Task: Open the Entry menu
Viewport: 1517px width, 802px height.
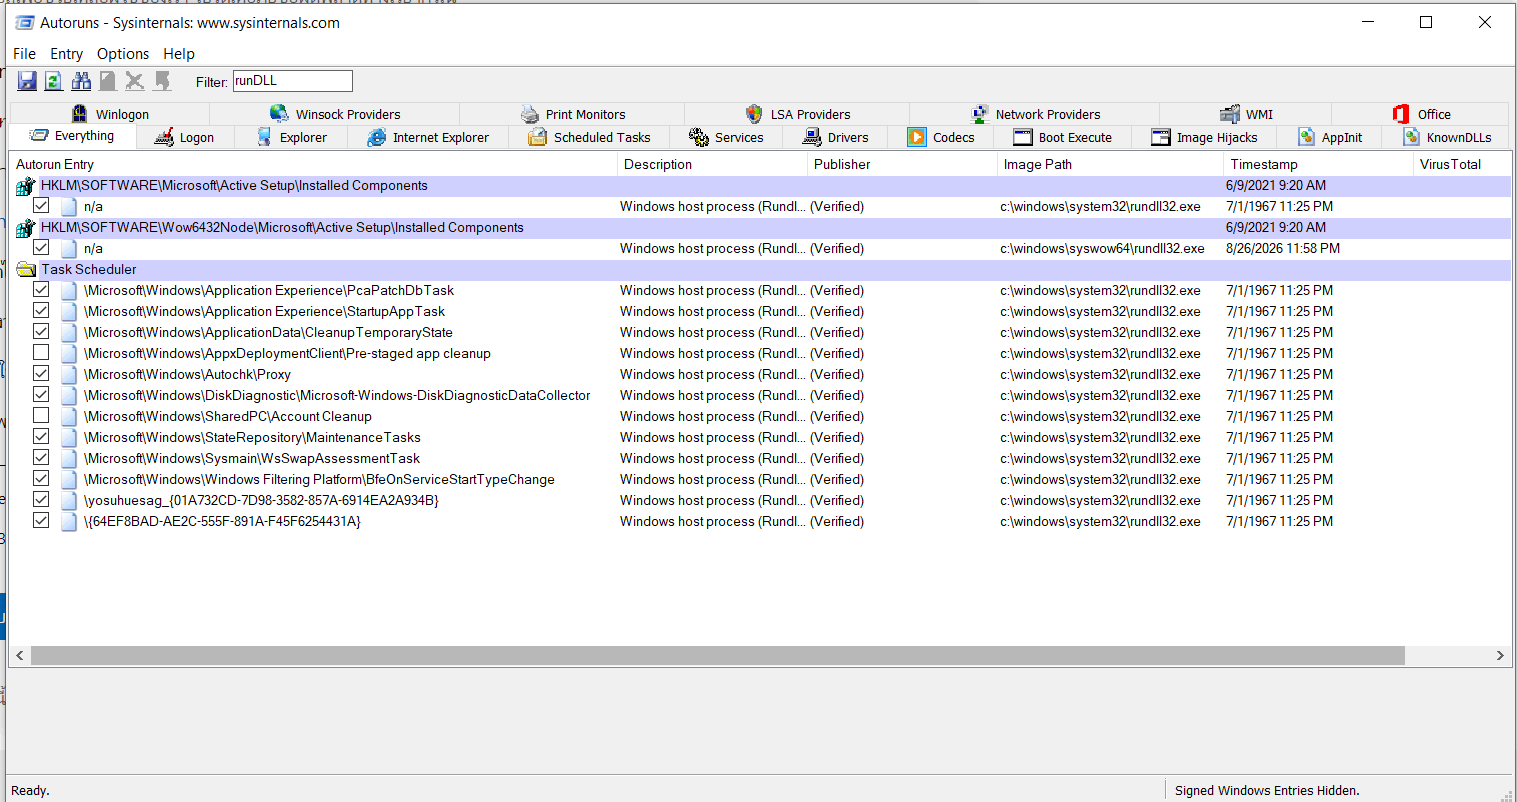Action: tap(67, 54)
